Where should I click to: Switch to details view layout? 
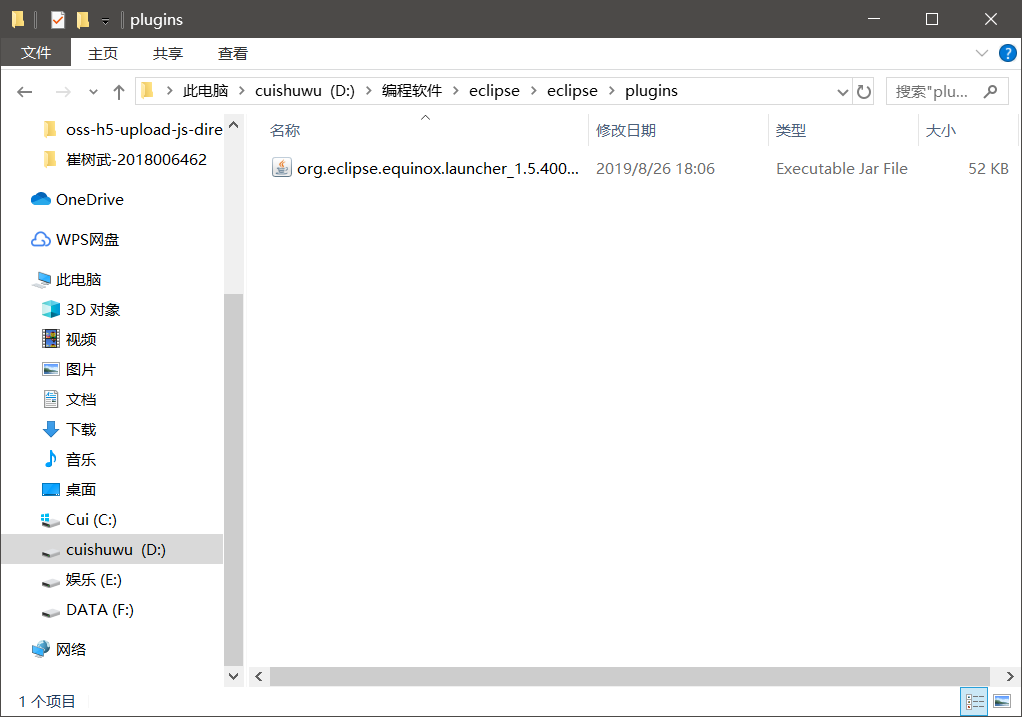point(975,701)
